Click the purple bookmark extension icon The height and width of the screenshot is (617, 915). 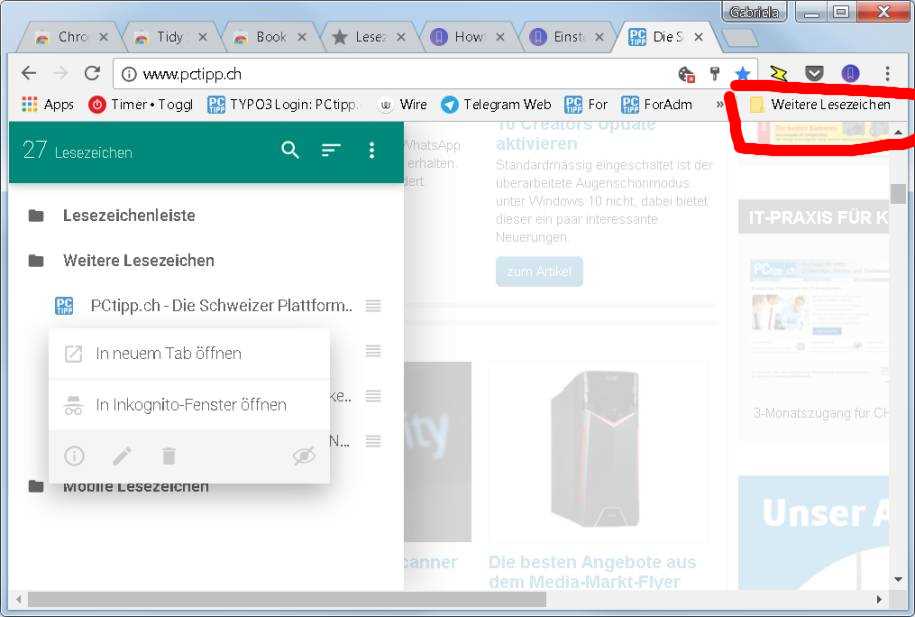[850, 74]
